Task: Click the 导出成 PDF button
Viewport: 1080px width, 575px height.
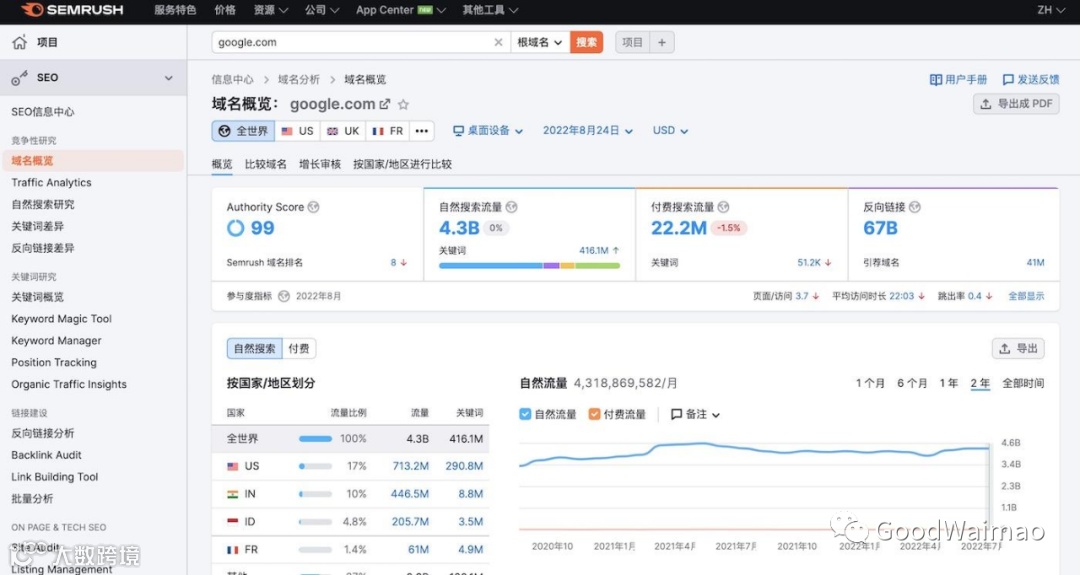Action: tap(1016, 104)
